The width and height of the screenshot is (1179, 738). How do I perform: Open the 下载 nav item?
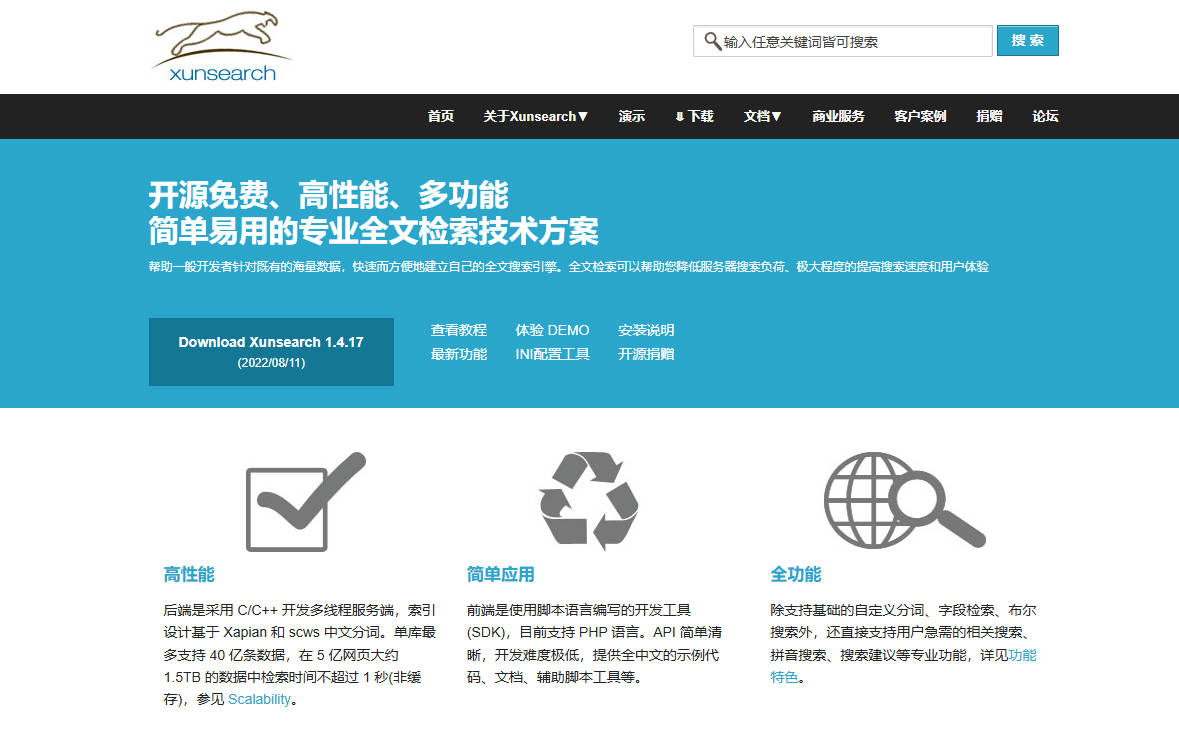click(x=694, y=116)
